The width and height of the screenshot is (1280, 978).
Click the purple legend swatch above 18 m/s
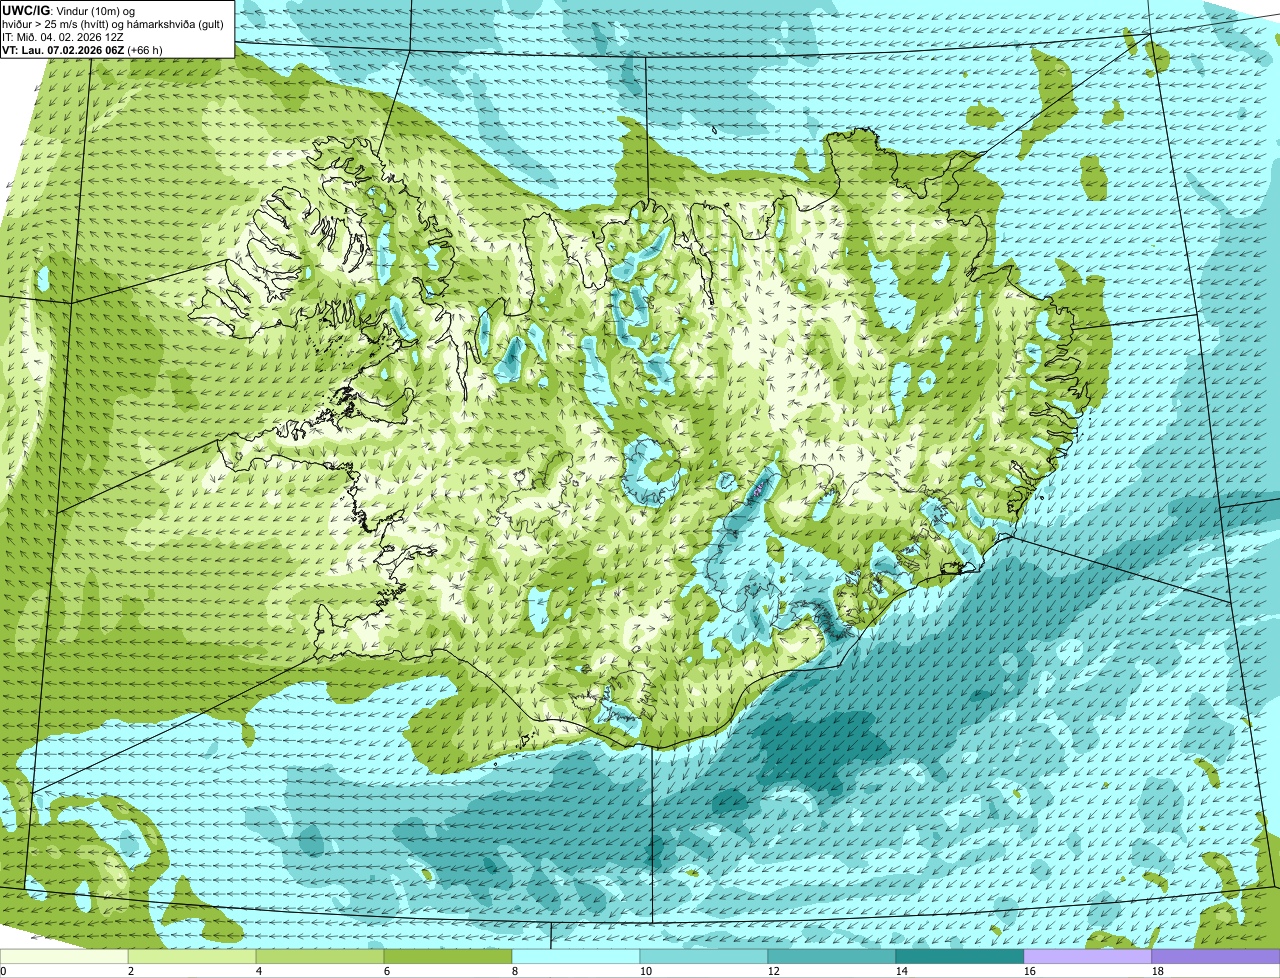pos(1216,957)
